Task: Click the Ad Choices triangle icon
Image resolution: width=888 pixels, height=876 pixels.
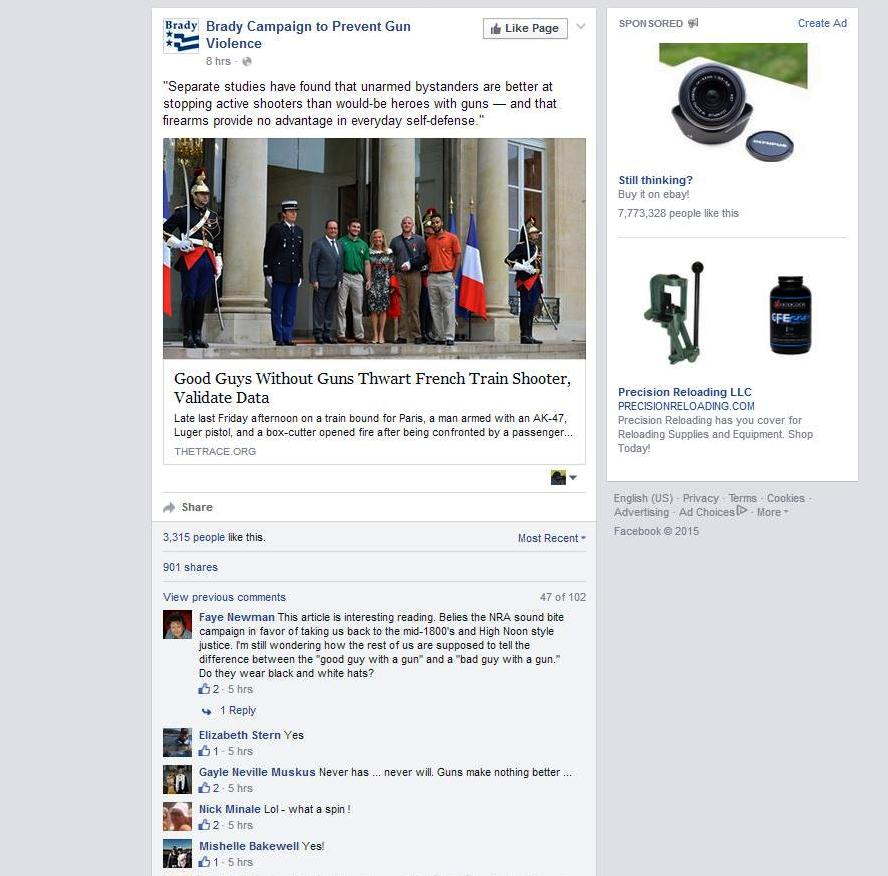Action: pos(742,511)
